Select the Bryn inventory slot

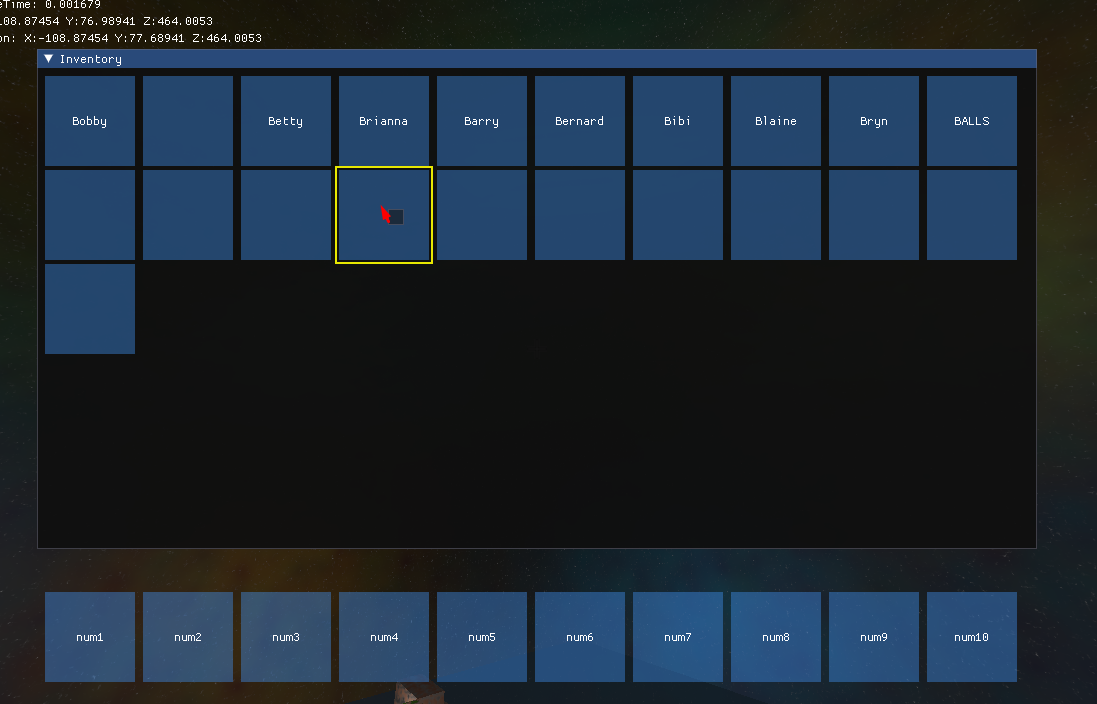click(873, 120)
